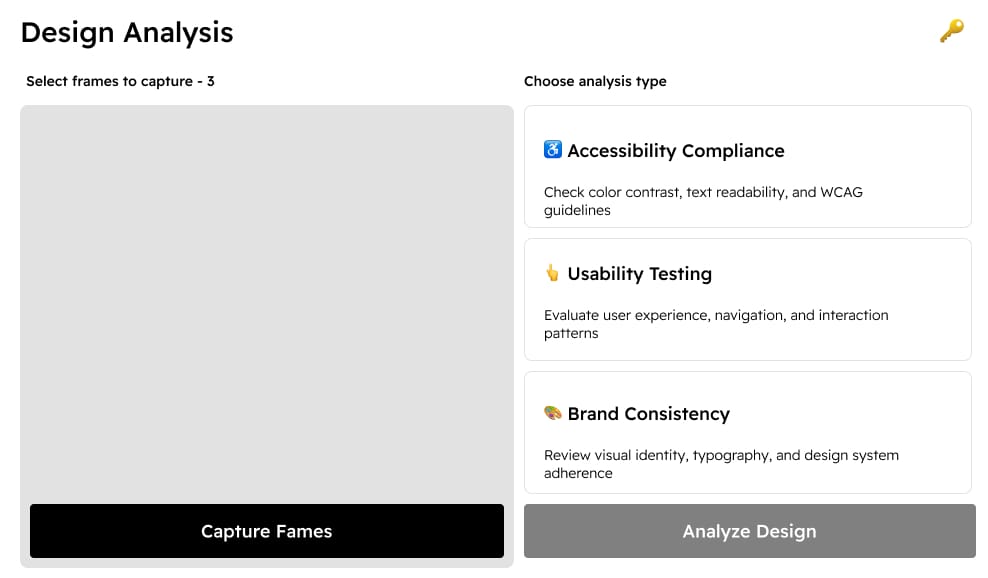The width and height of the screenshot is (988, 578).
Task: Click the 'Choose analysis type' label
Action: 595,81
